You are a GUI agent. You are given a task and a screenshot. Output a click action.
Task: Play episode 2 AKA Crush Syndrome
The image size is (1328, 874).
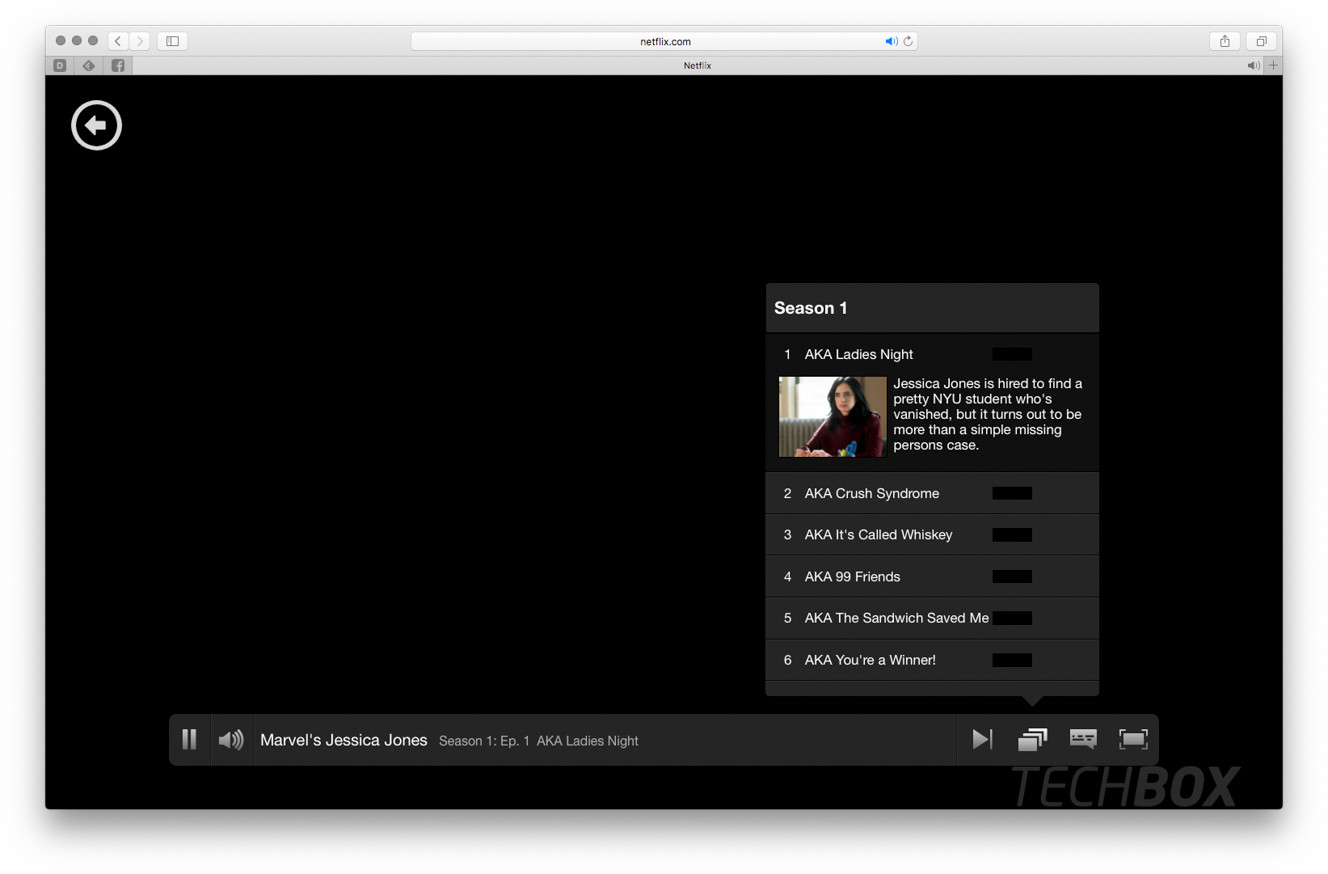tap(932, 493)
